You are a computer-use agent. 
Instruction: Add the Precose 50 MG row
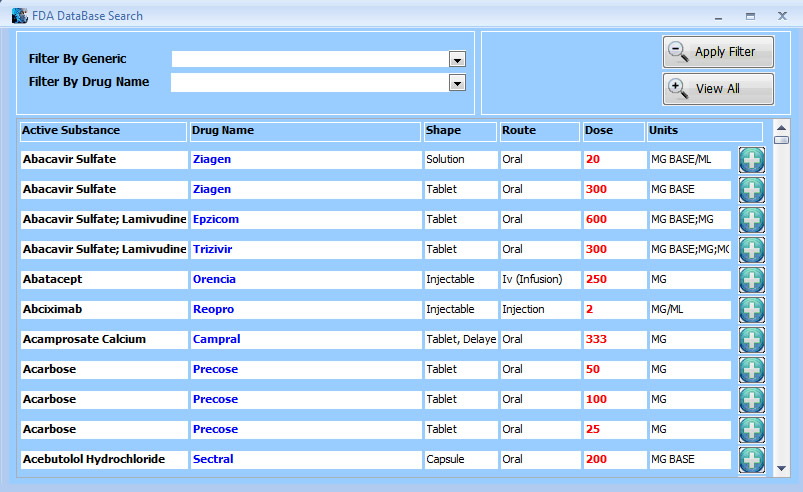point(751,370)
